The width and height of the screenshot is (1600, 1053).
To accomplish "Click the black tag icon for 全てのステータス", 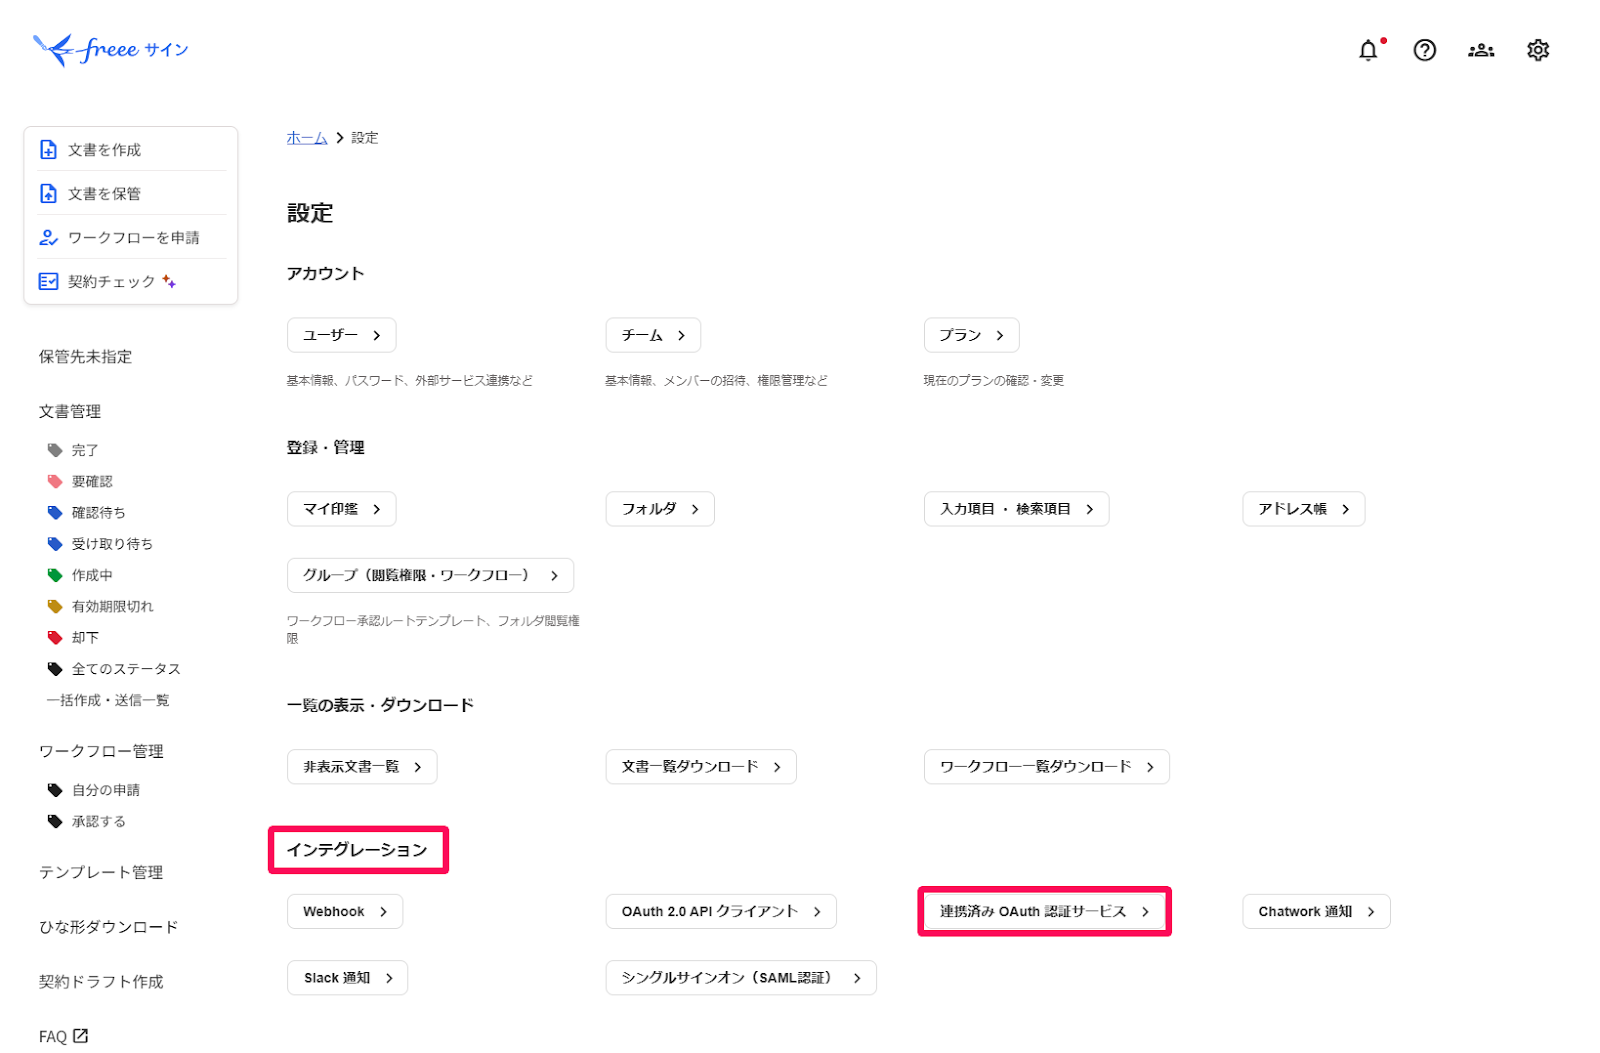I will pyautogui.click(x=55, y=669).
